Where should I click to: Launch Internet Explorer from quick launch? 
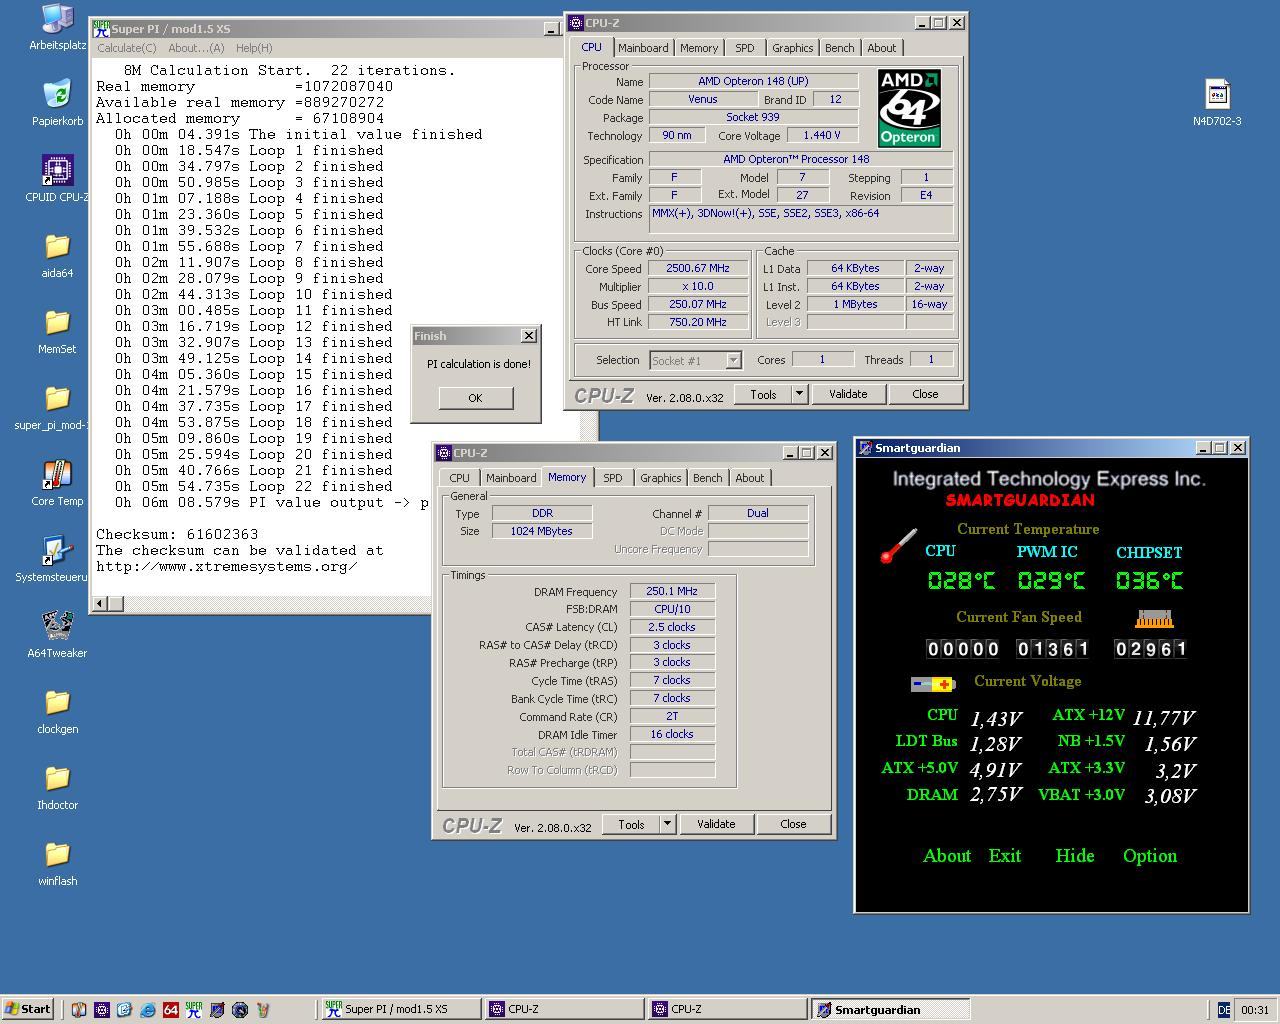[147, 1010]
